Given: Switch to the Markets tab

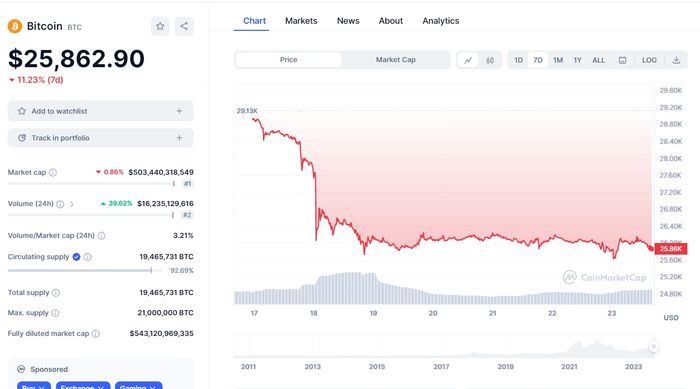Looking at the screenshot, I should (x=301, y=21).
